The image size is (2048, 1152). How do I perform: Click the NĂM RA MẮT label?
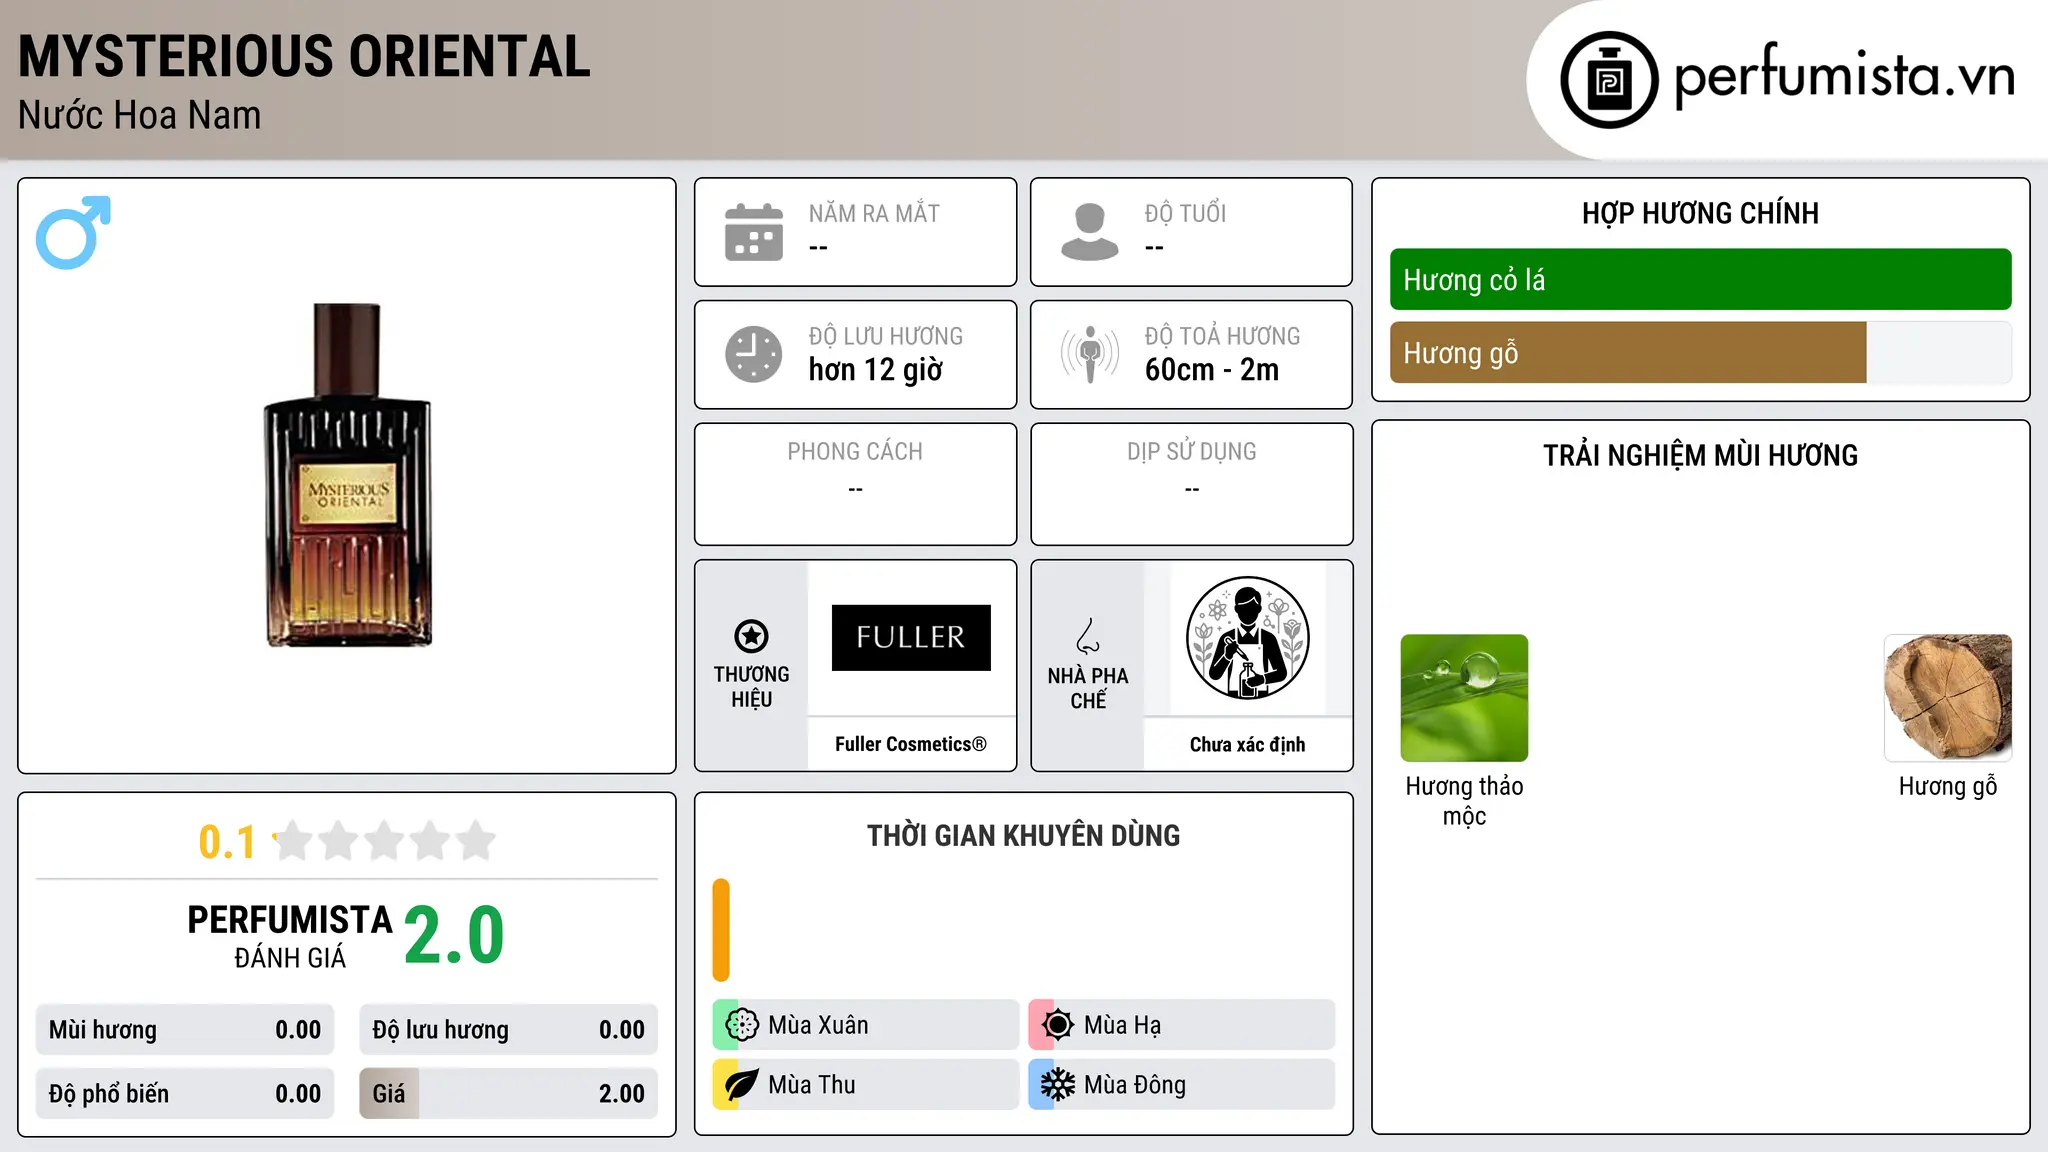[x=874, y=213]
